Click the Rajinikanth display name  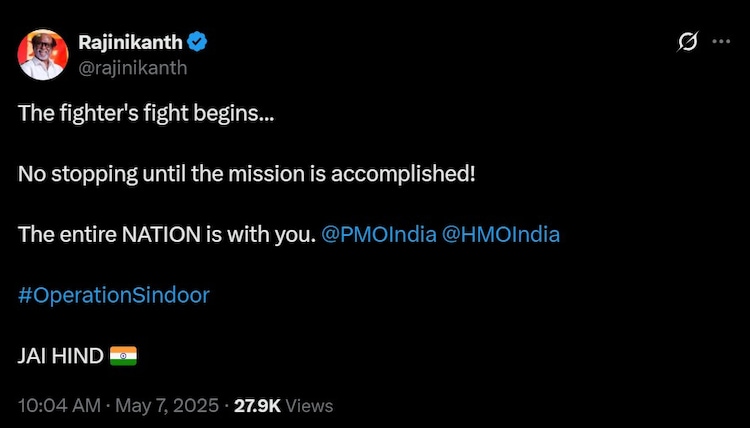(x=130, y=42)
